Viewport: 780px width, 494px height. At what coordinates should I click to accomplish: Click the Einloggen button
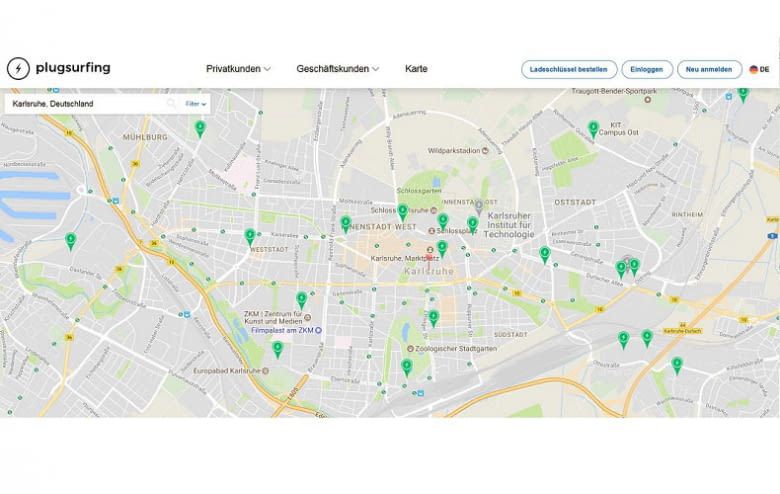(647, 70)
